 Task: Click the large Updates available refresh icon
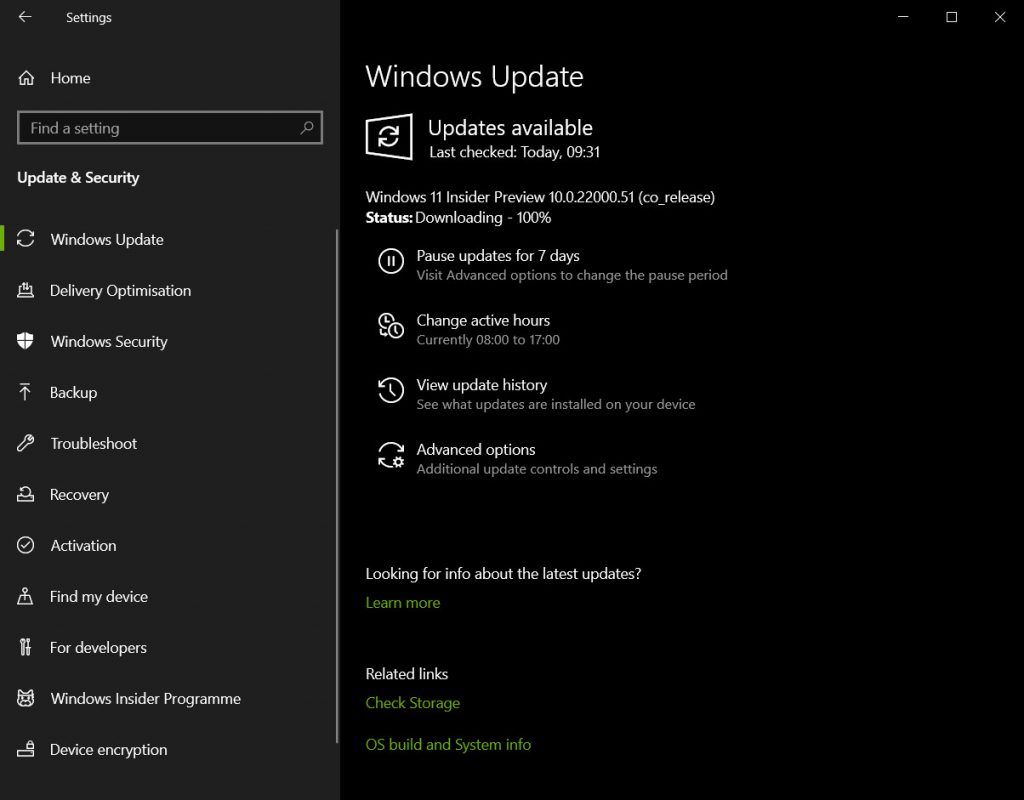click(389, 136)
